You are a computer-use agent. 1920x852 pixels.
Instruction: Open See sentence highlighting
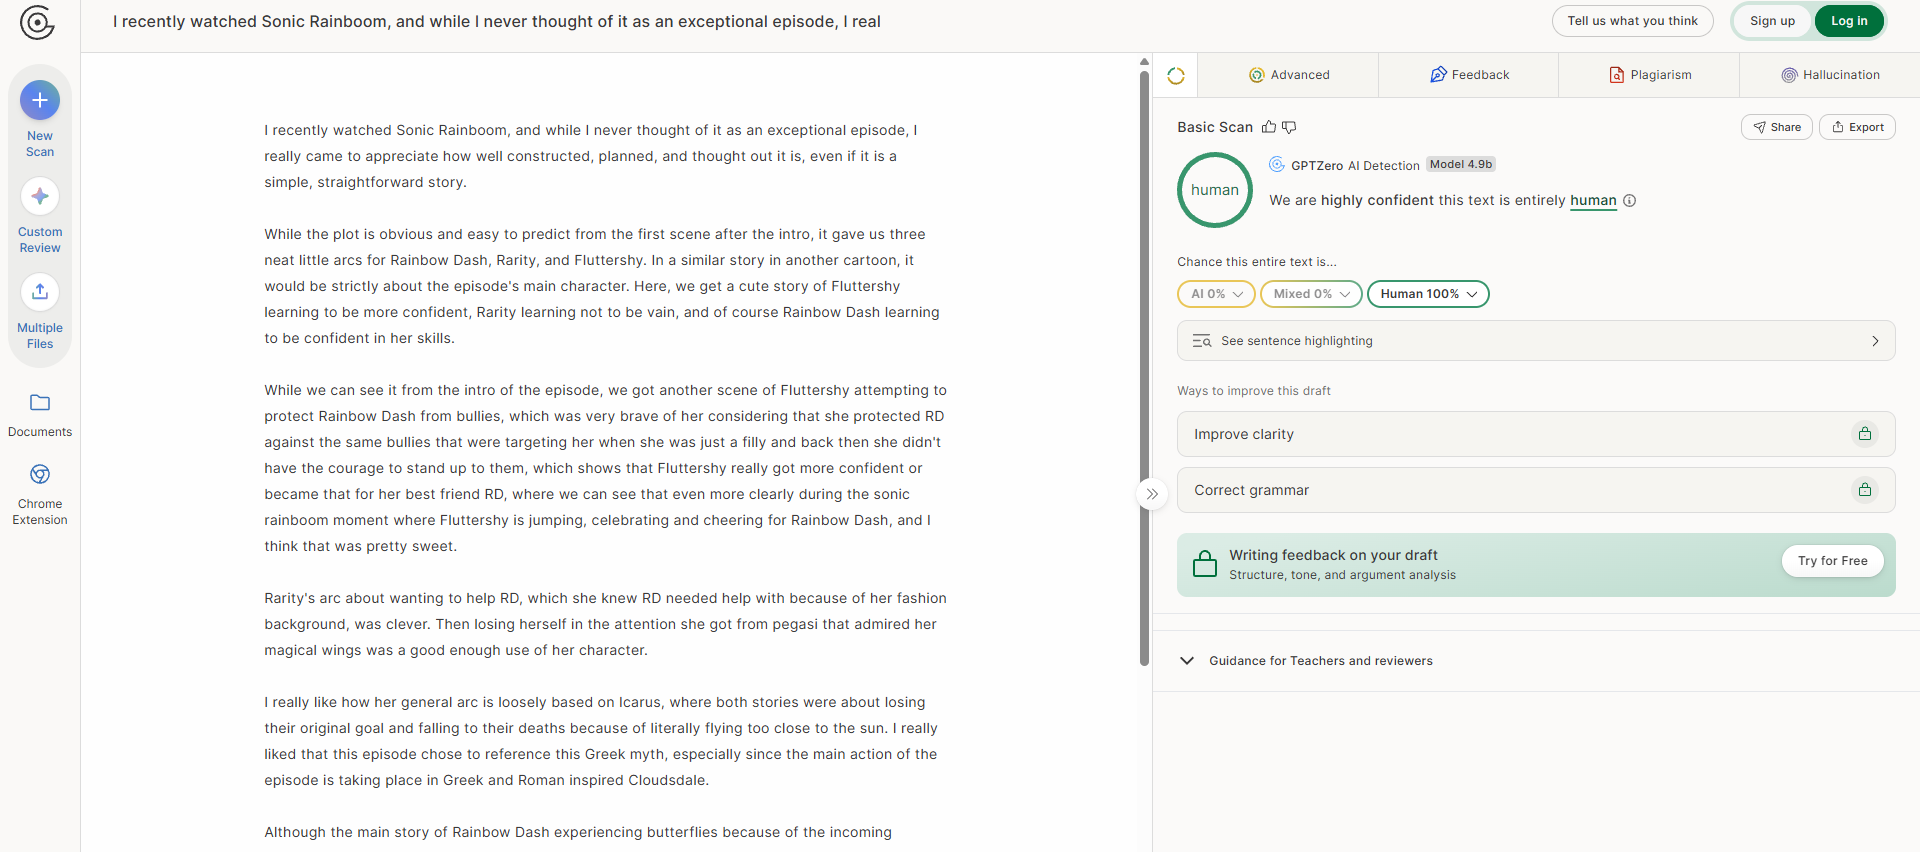pos(1536,341)
